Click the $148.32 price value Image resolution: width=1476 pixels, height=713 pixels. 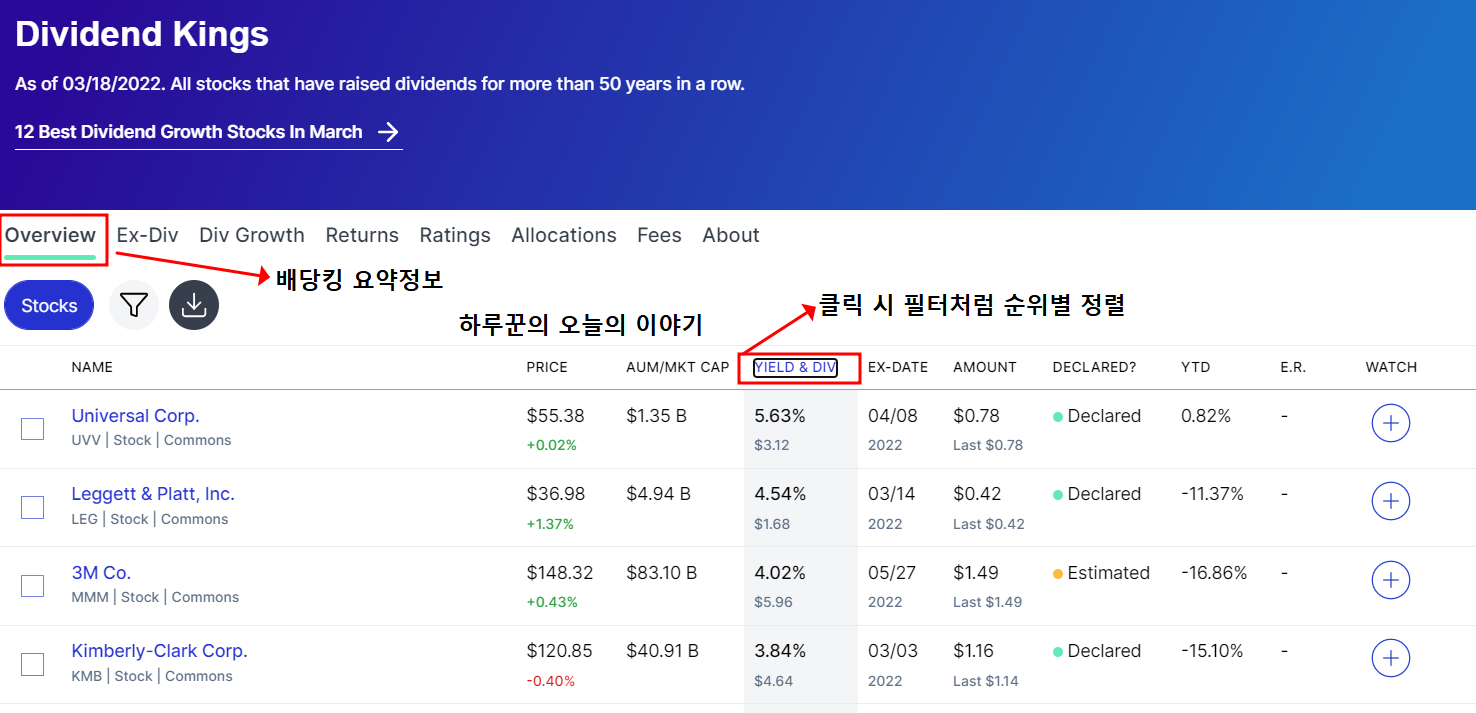[560, 573]
